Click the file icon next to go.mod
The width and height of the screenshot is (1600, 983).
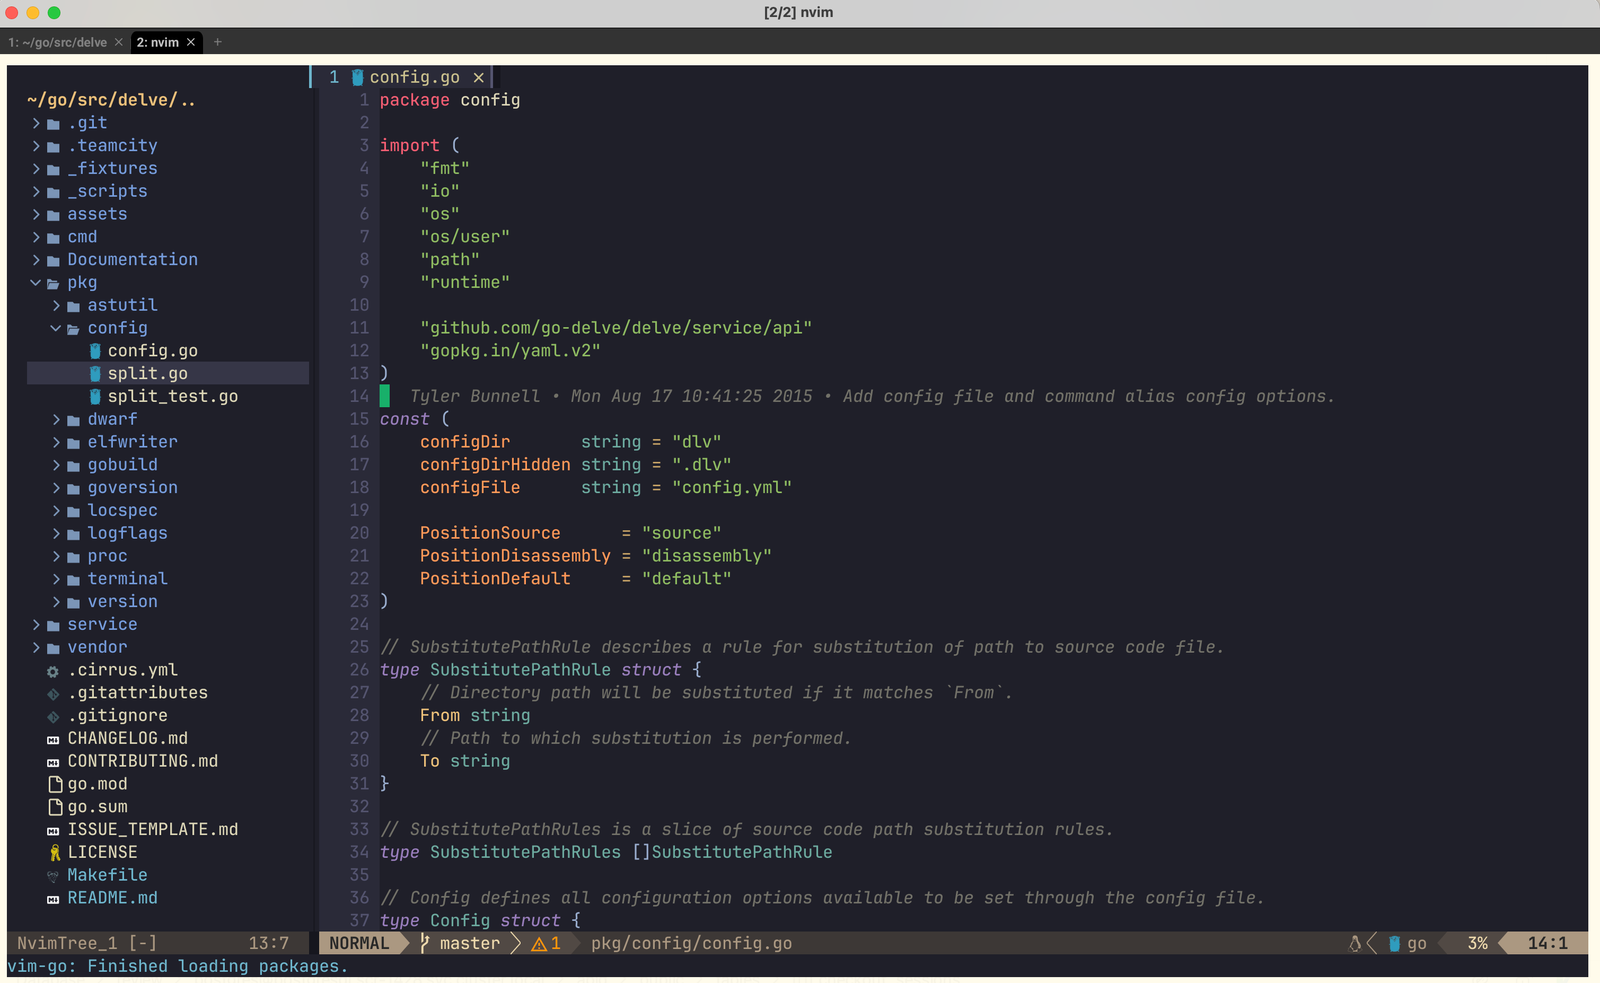pos(55,784)
